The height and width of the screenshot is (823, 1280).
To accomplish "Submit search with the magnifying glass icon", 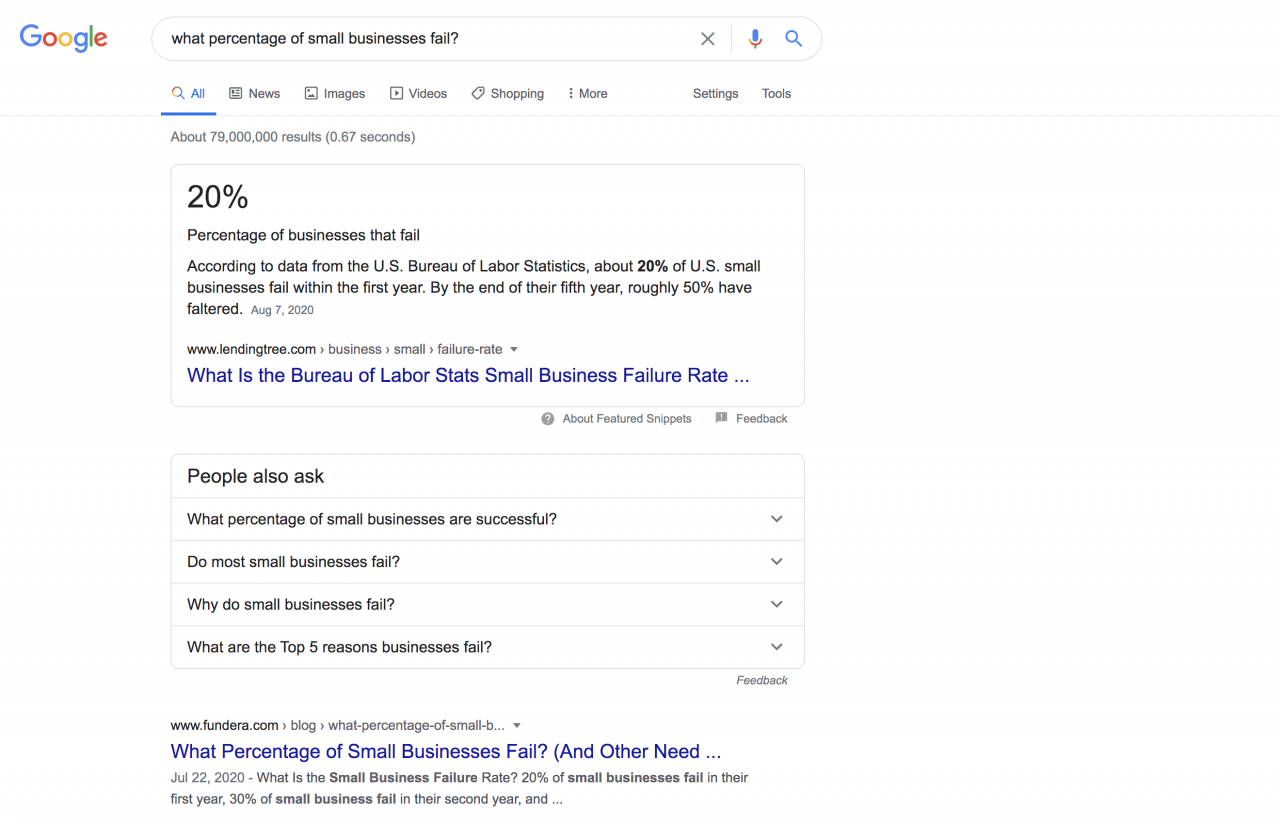I will 794,39.
